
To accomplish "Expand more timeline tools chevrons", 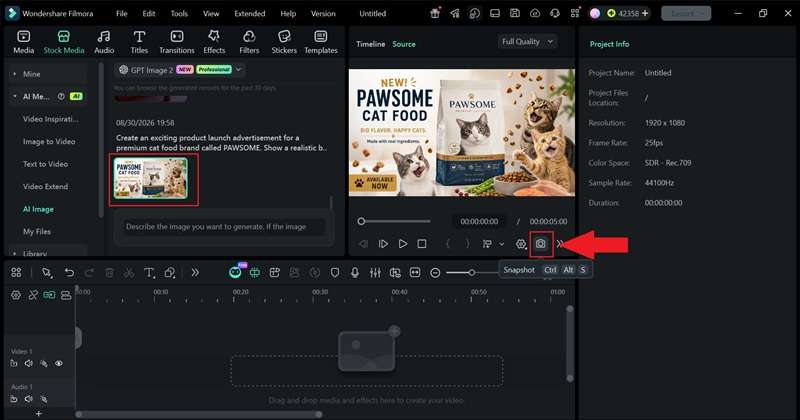I will tap(195, 273).
